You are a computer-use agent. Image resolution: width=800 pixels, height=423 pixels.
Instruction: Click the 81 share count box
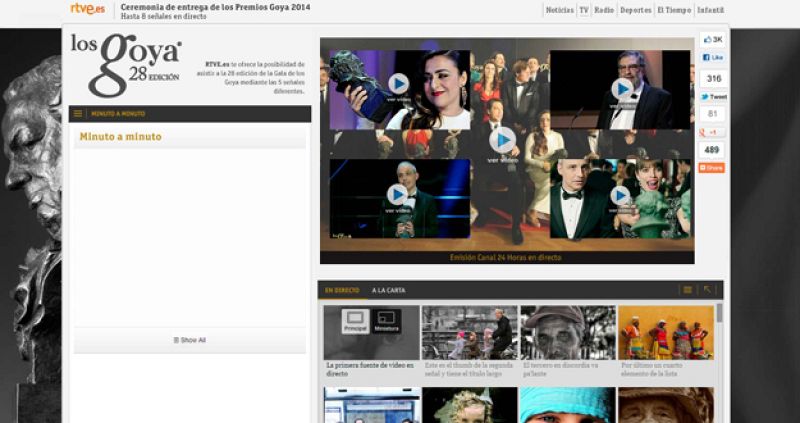(713, 114)
